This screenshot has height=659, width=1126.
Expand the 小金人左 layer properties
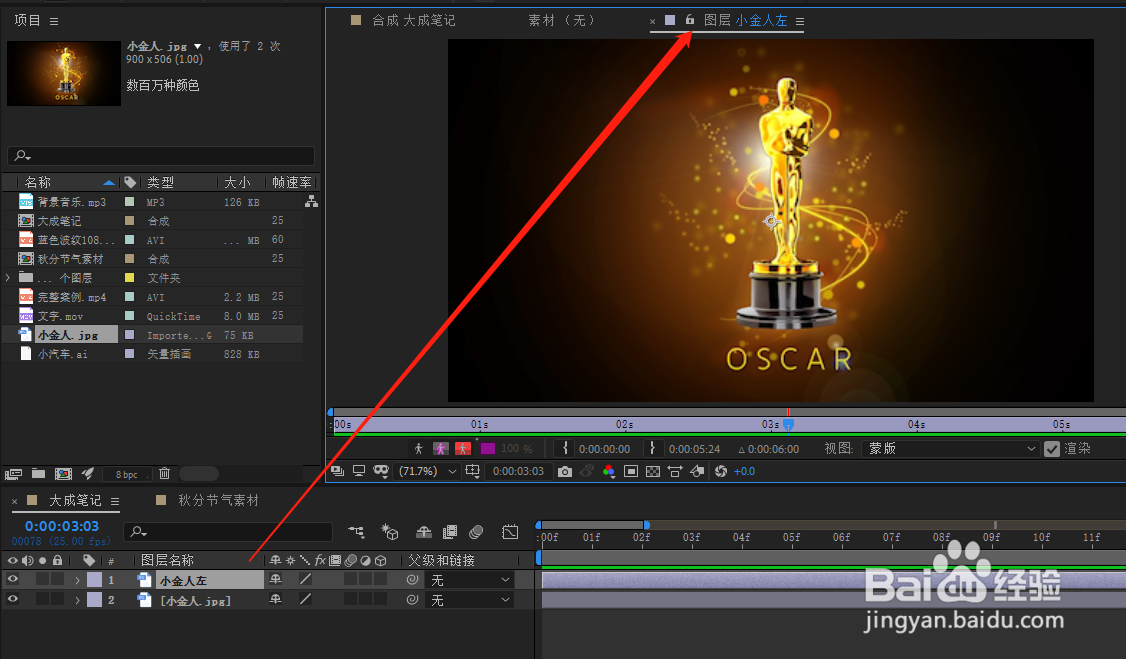[78, 579]
